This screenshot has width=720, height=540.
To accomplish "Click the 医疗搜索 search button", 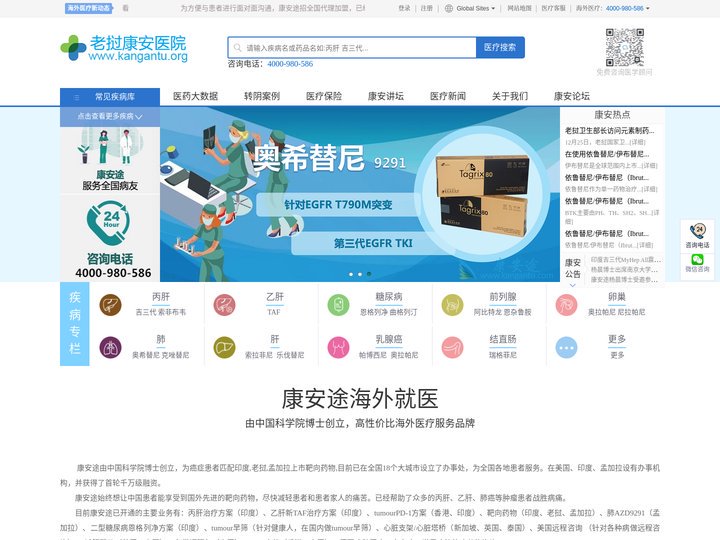I will 500,47.
